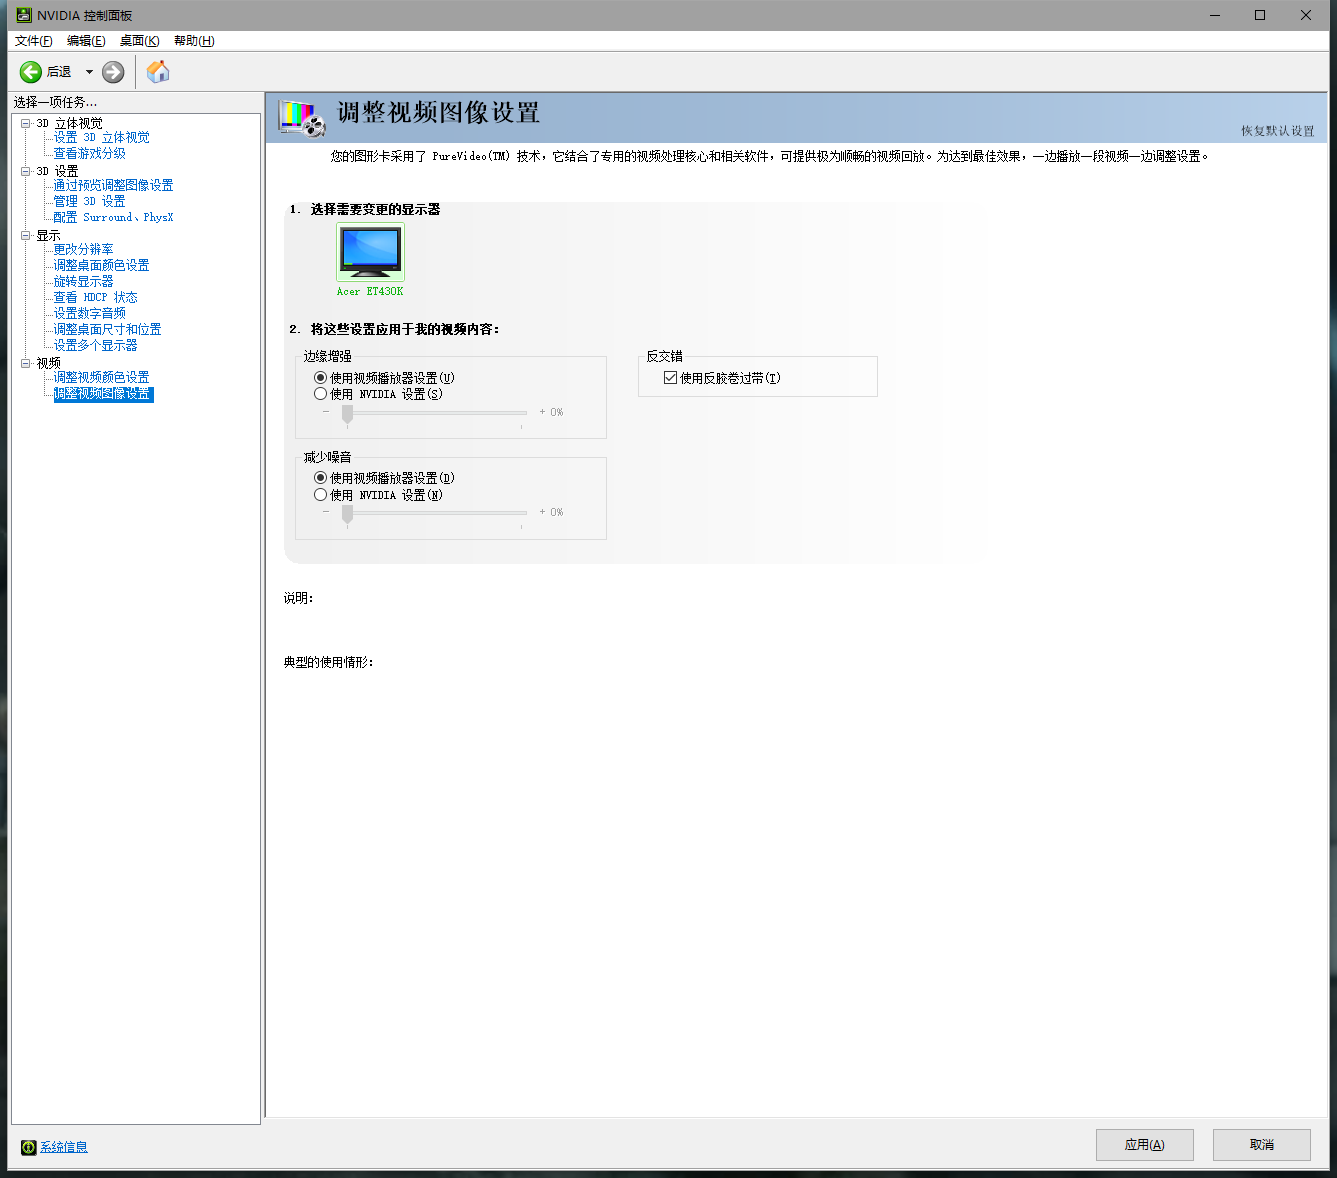The image size is (1337, 1178).
Task: Collapse the 显示 tree node
Action: tap(26, 235)
